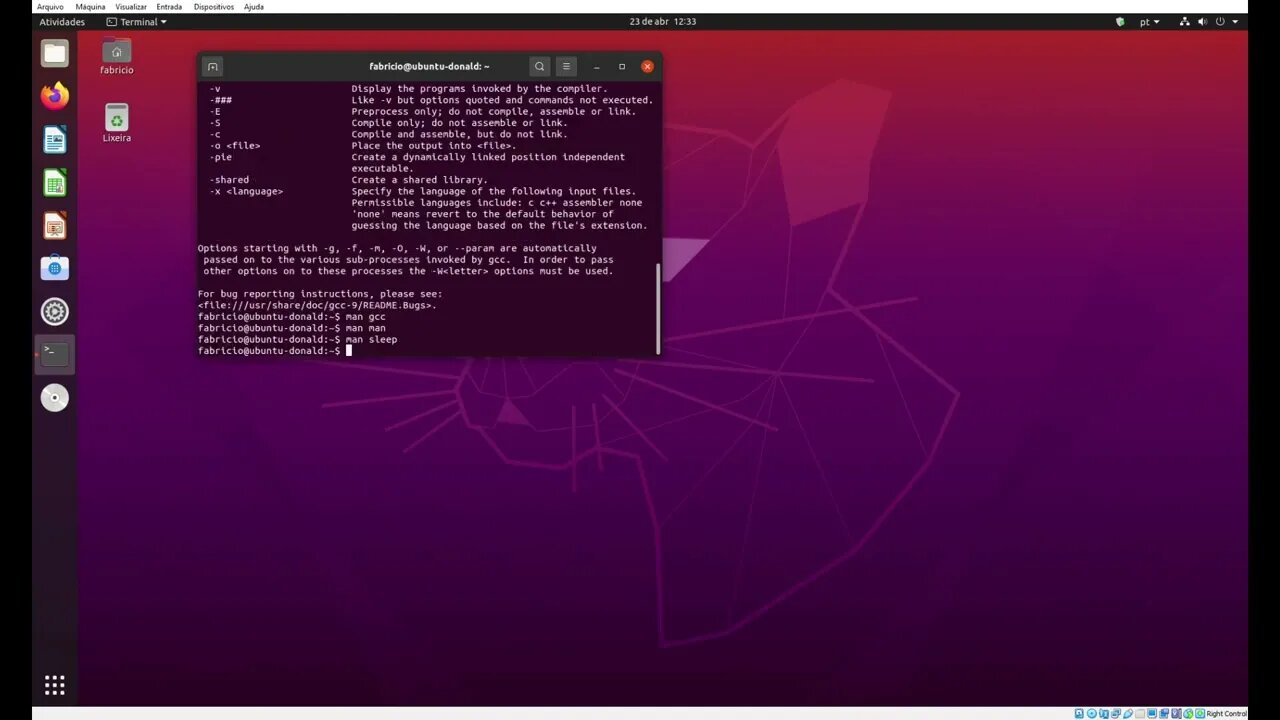
Task: Click the terminal prompt cursor
Action: [349, 351]
